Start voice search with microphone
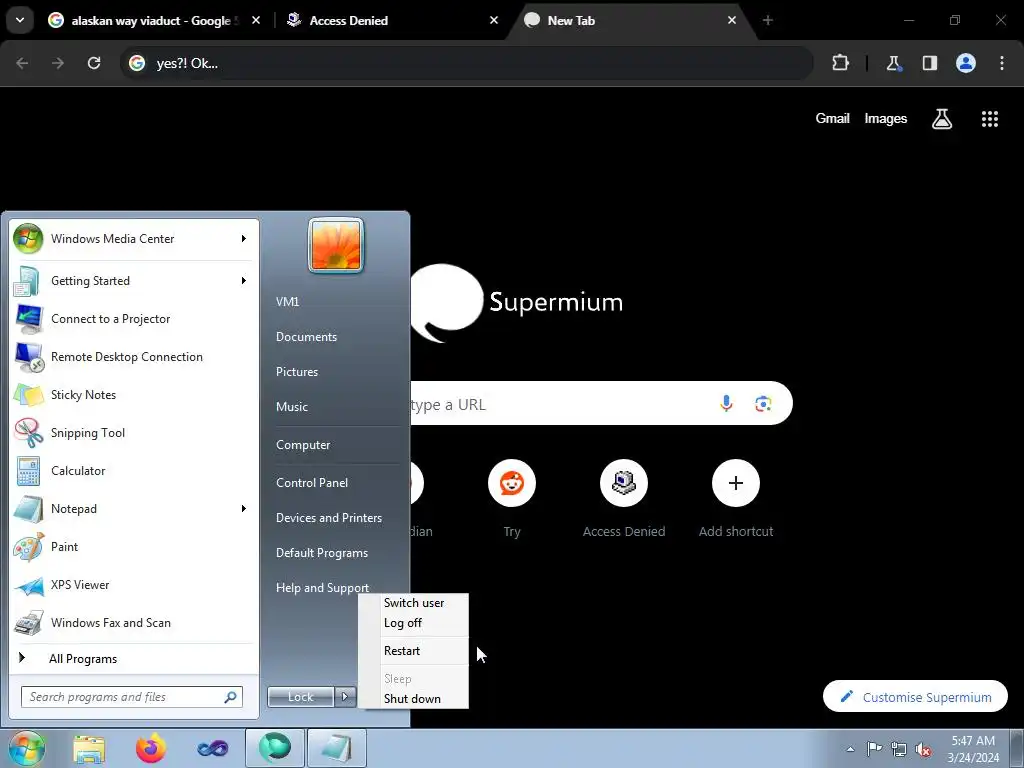Viewport: 1024px width, 768px height. [x=726, y=404]
